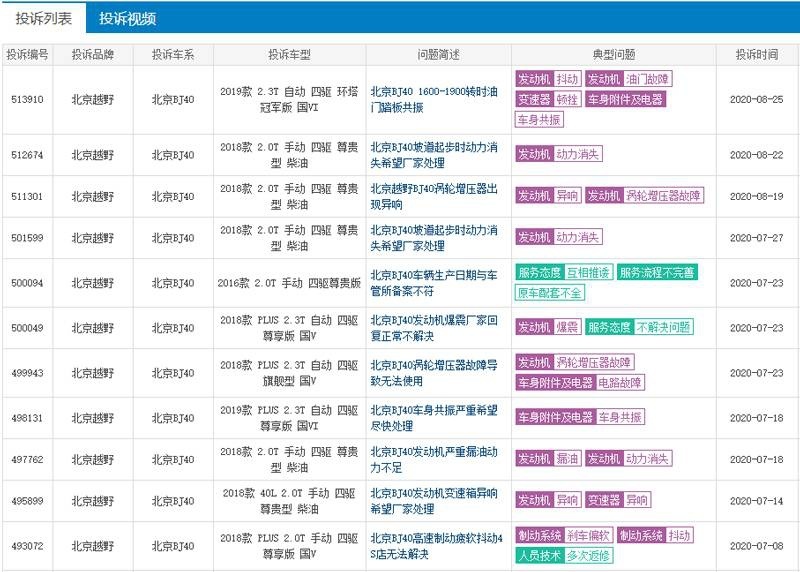800x572 pixels.
Task: Click the 投诉时间 column header
Action: tap(757, 55)
